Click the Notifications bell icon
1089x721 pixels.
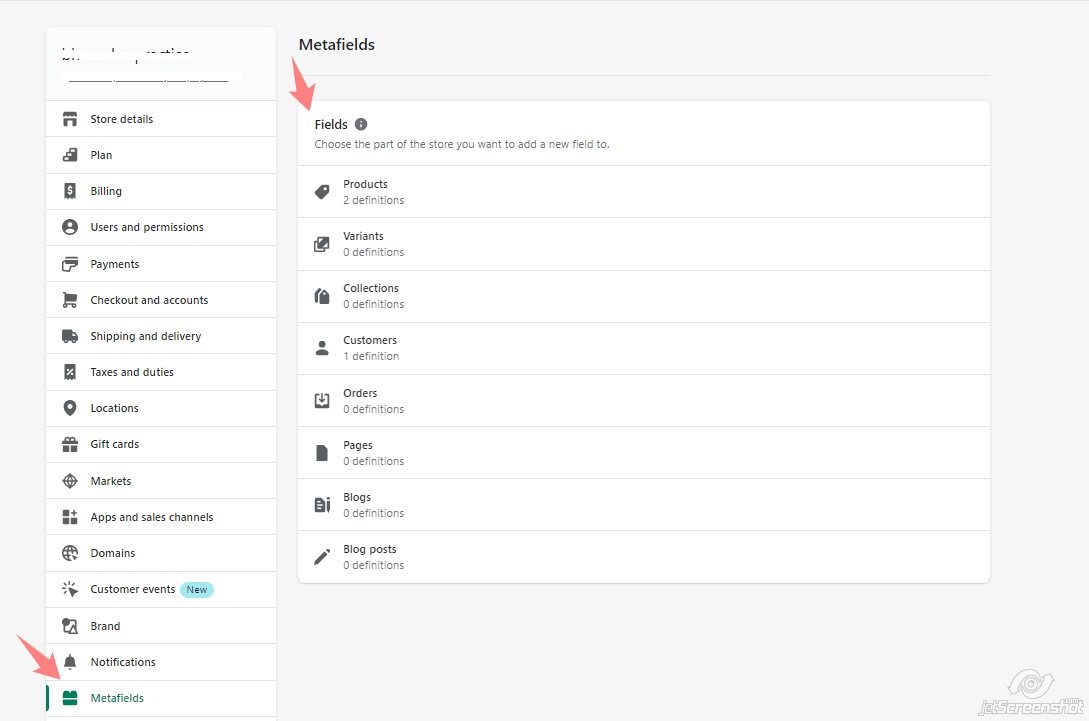70,662
